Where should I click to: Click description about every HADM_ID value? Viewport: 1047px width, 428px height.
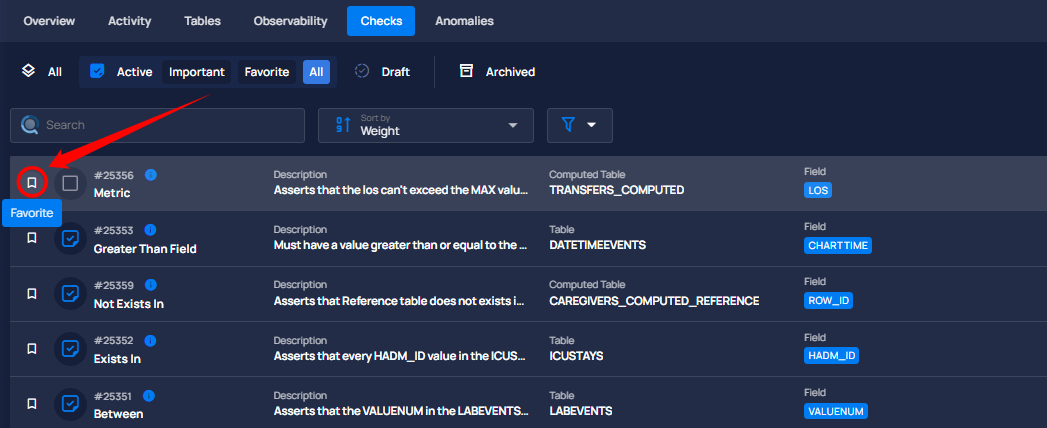tap(401, 356)
